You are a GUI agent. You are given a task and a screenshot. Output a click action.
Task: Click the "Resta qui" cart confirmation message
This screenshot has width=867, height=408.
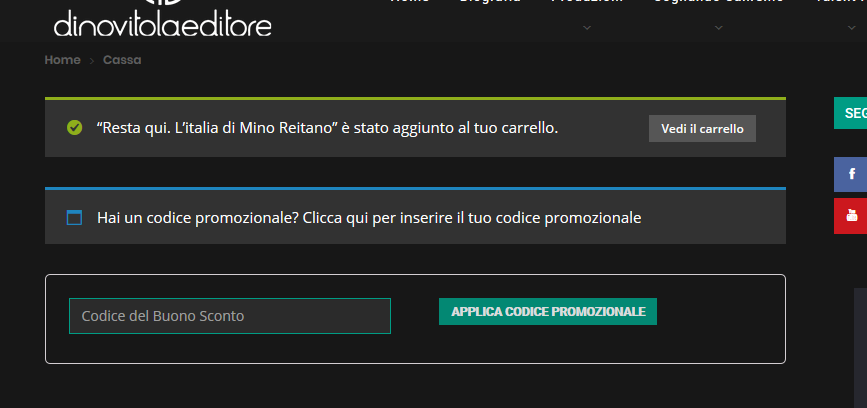[x=327, y=128]
